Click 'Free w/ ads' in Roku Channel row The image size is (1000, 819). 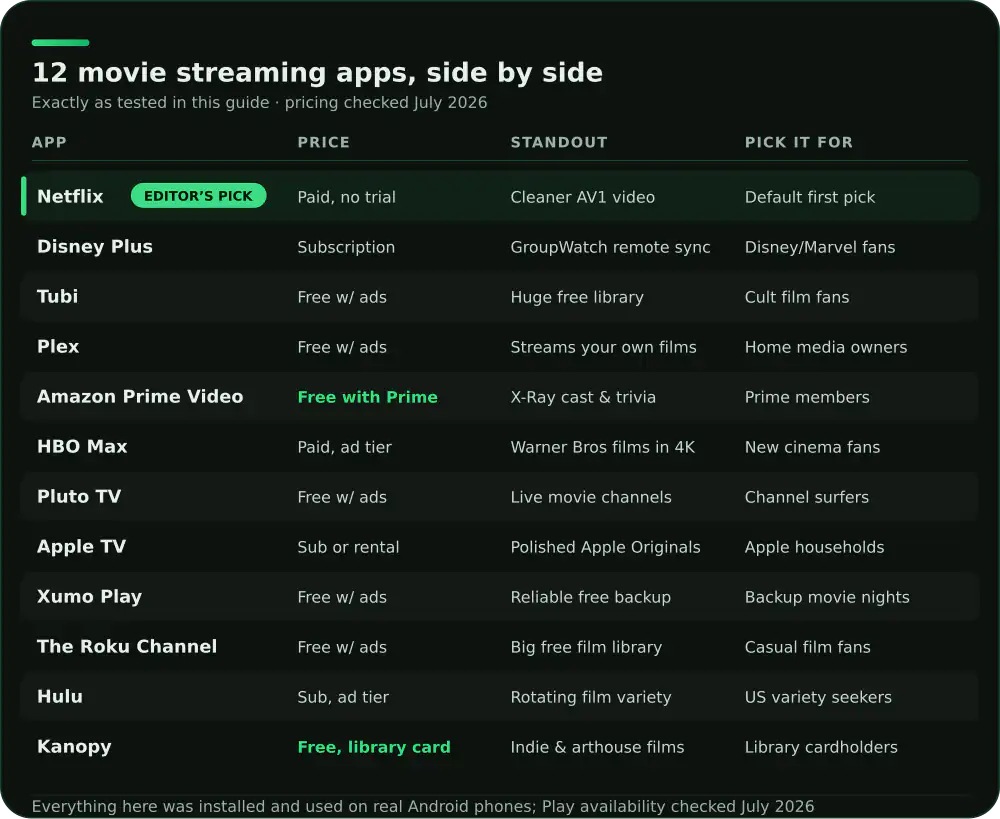click(x=342, y=647)
